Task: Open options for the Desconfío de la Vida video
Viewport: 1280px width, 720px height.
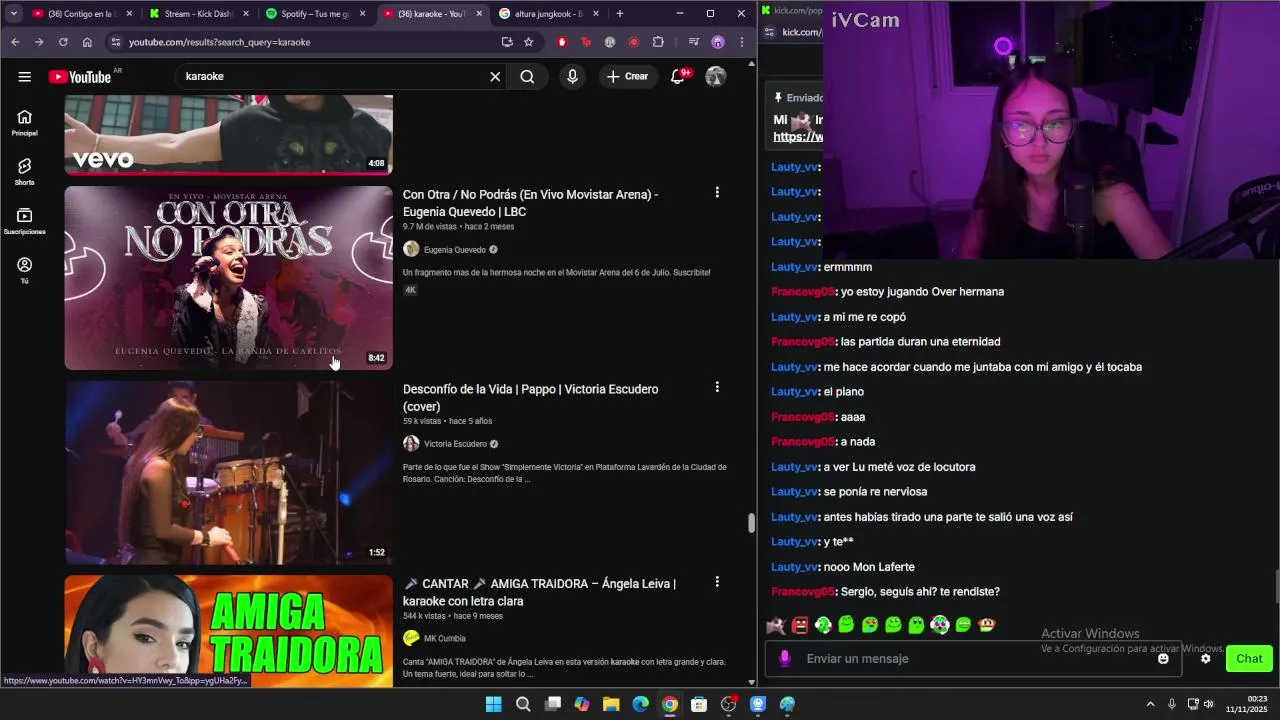Action: 717,387
